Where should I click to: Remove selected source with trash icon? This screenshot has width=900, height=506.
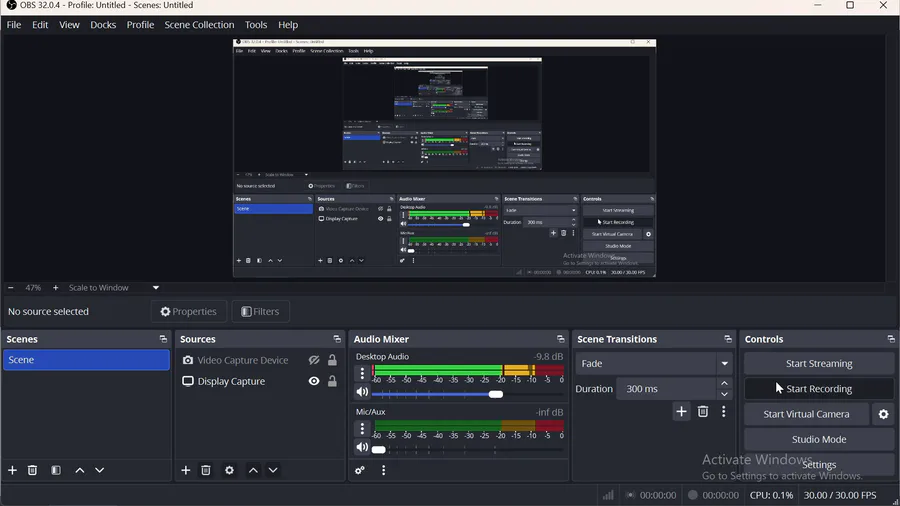[x=206, y=470]
